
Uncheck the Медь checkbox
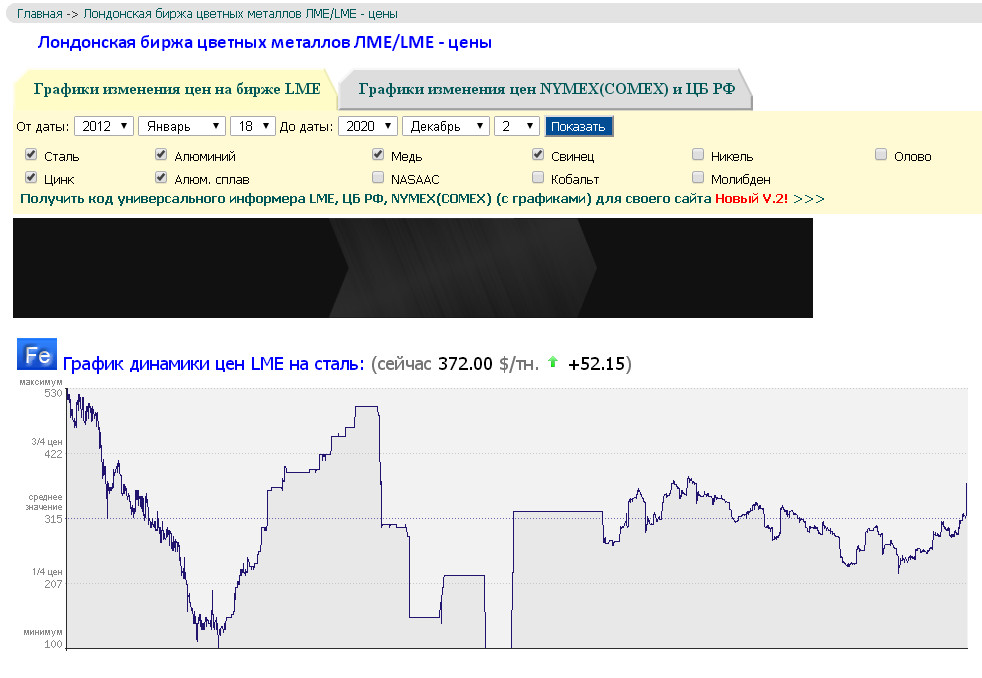(x=378, y=155)
